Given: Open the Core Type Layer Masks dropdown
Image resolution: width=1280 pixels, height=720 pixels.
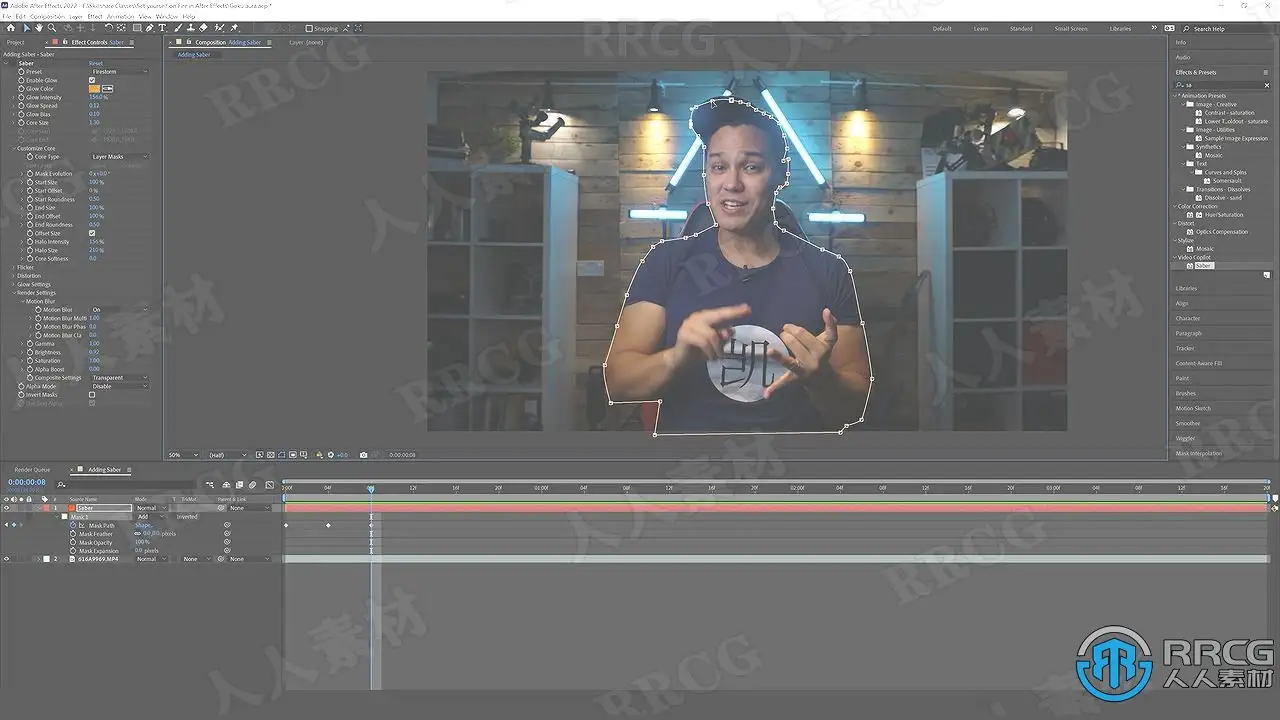Looking at the screenshot, I should coord(120,157).
